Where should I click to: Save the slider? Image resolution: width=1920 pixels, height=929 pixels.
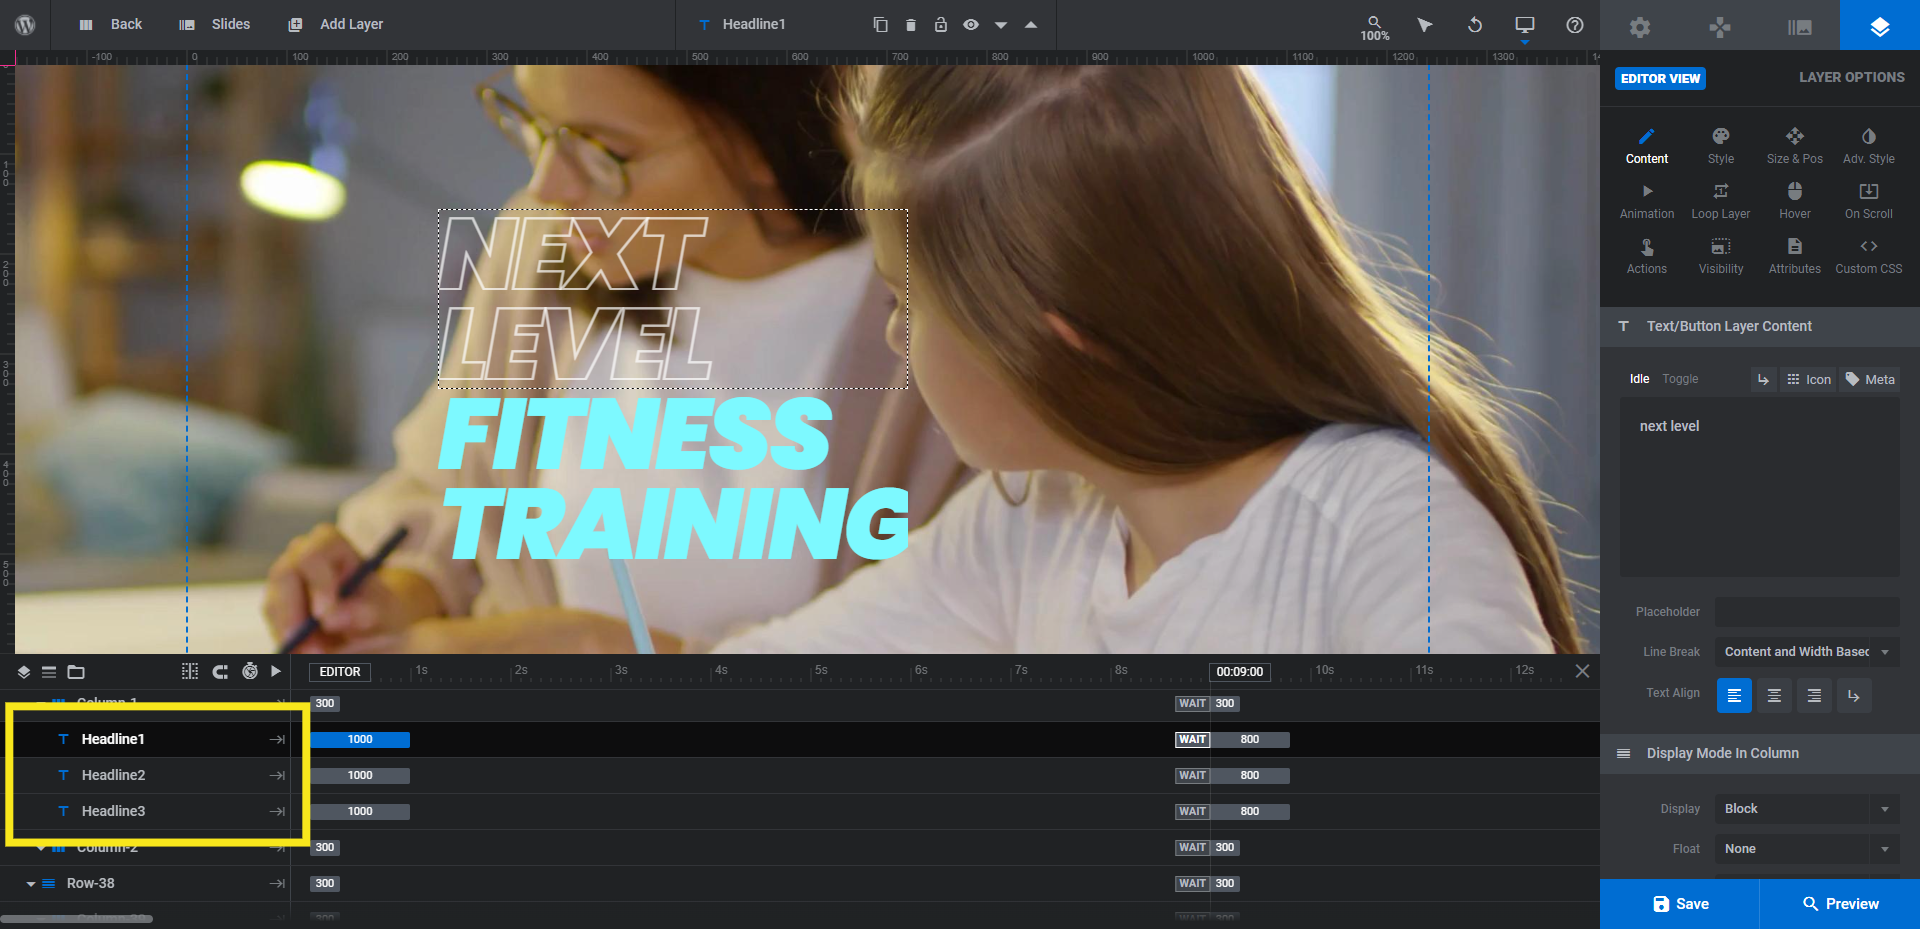(x=1680, y=904)
